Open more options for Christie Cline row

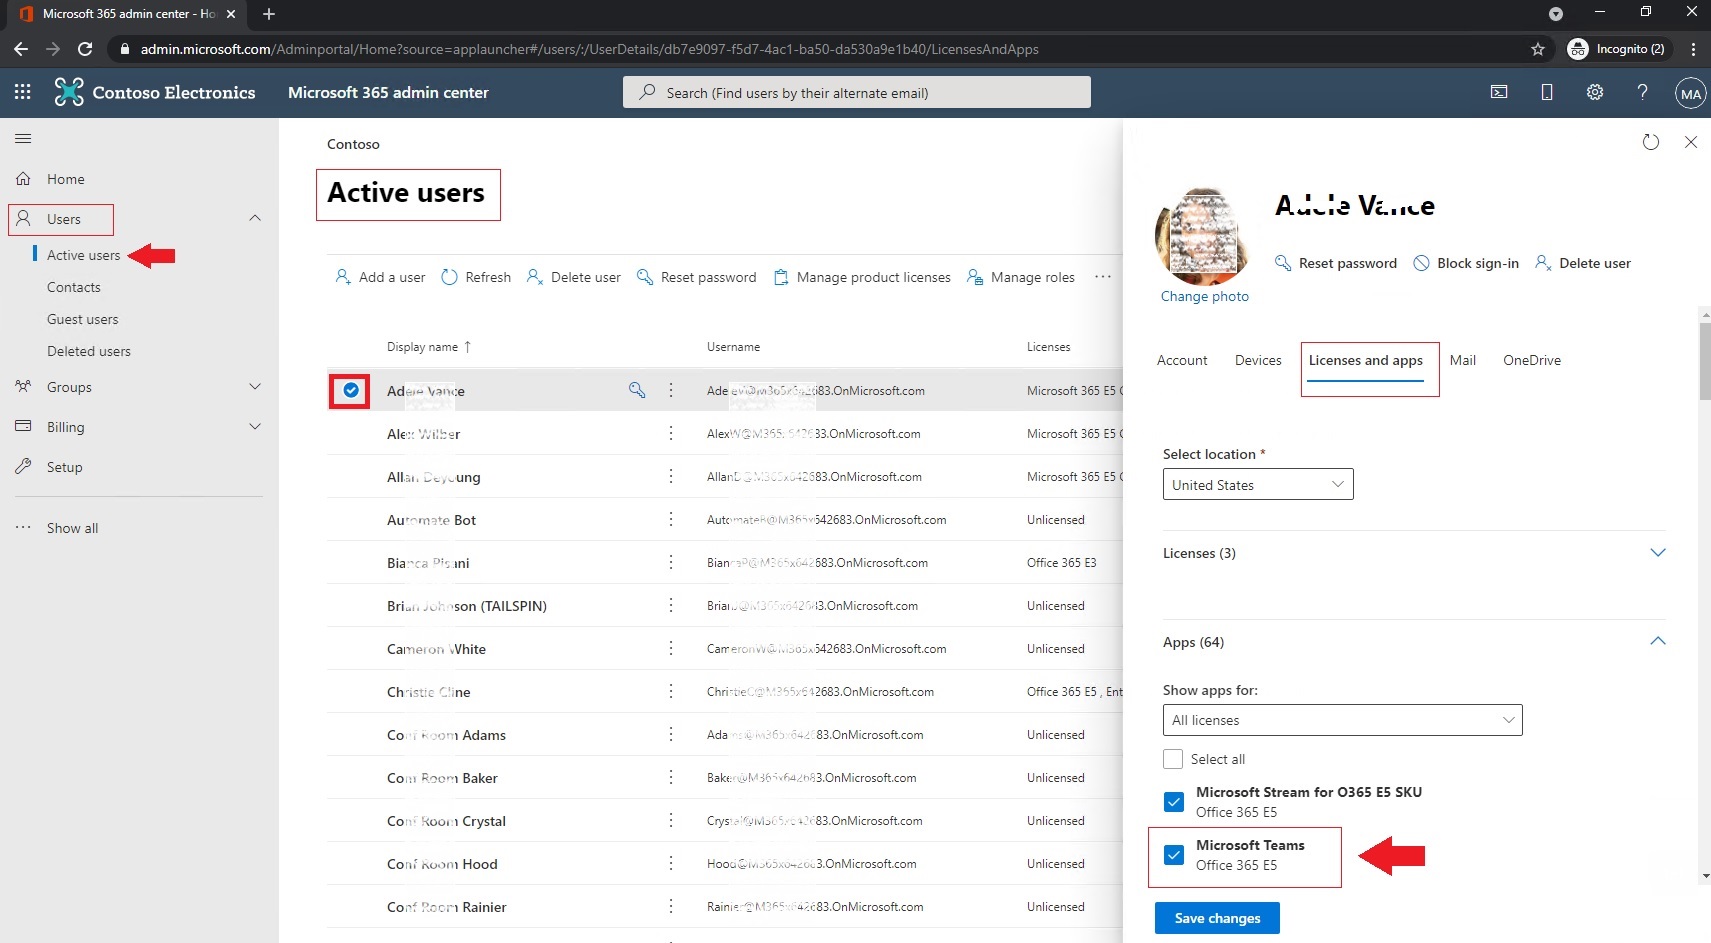[x=671, y=691]
